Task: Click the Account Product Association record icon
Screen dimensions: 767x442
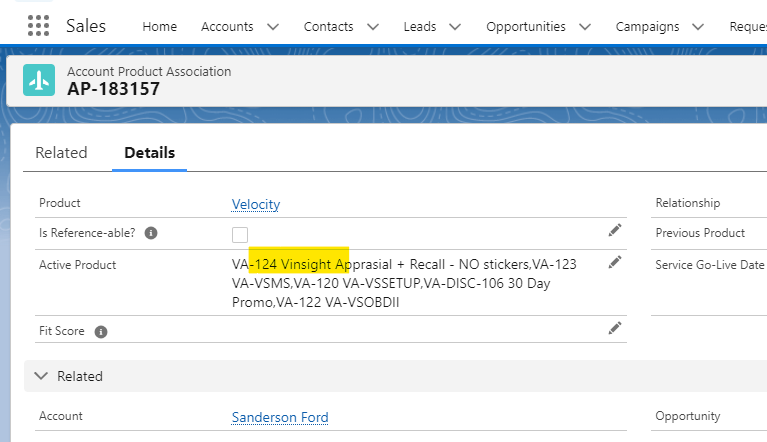Action: [39, 80]
